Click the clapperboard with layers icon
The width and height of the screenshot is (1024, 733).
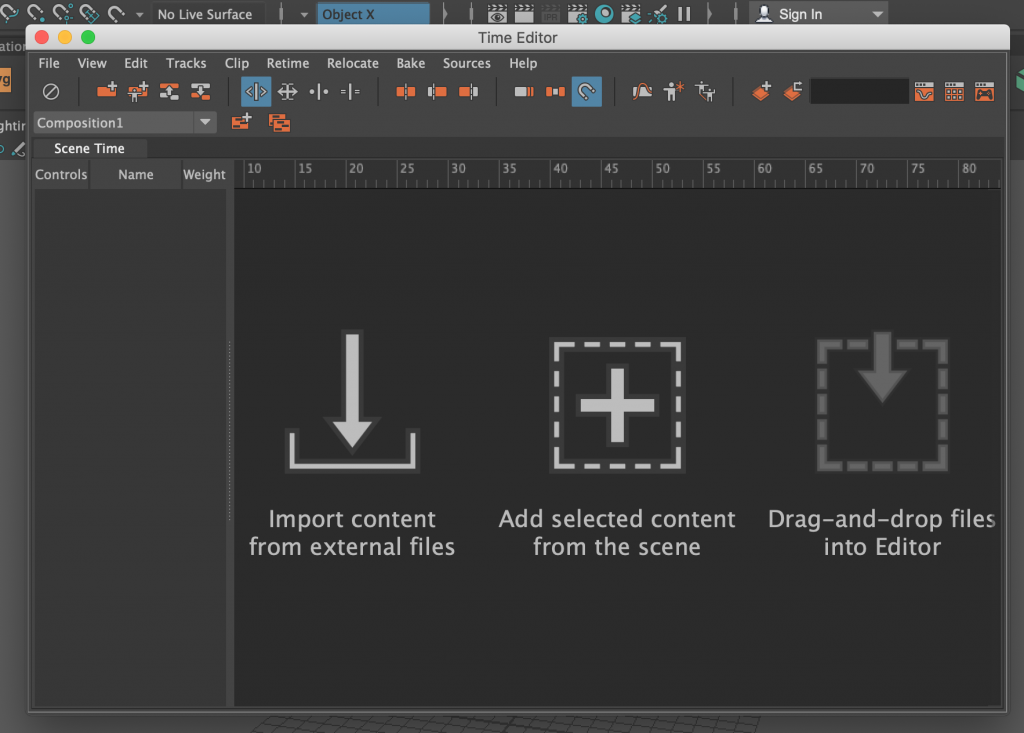(x=631, y=14)
